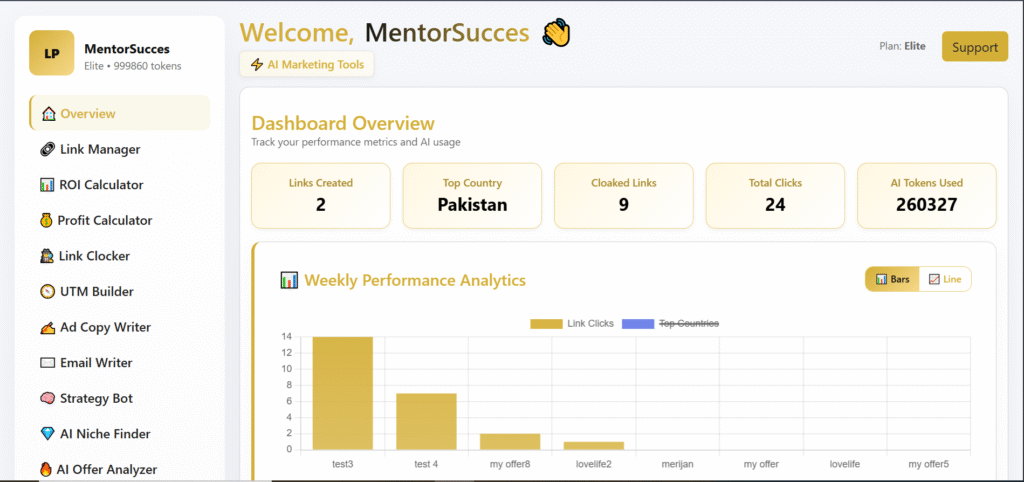Open the Email Writer menu item

click(95, 363)
